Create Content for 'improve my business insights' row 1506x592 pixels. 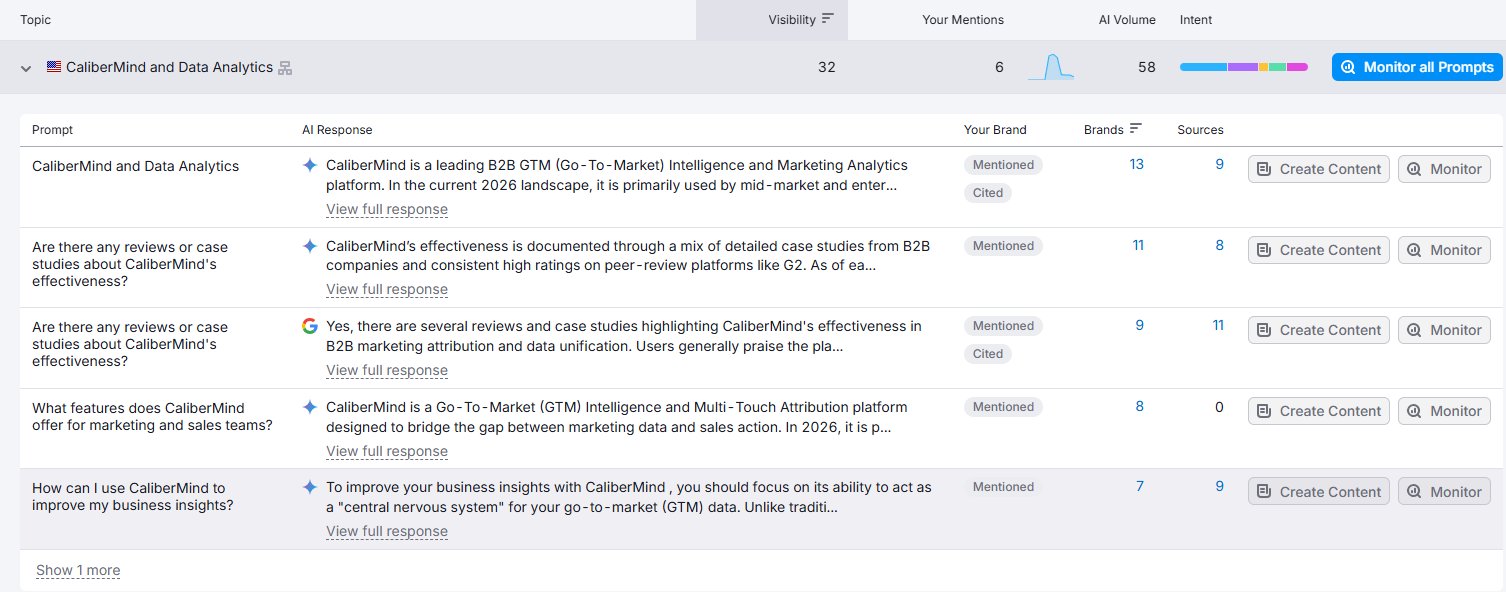1319,491
